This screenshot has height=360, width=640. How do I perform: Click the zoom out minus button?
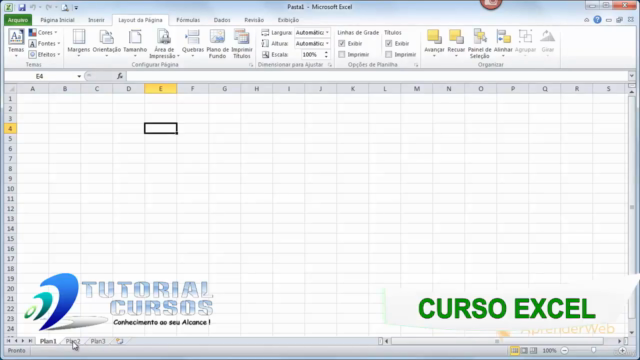(565, 351)
